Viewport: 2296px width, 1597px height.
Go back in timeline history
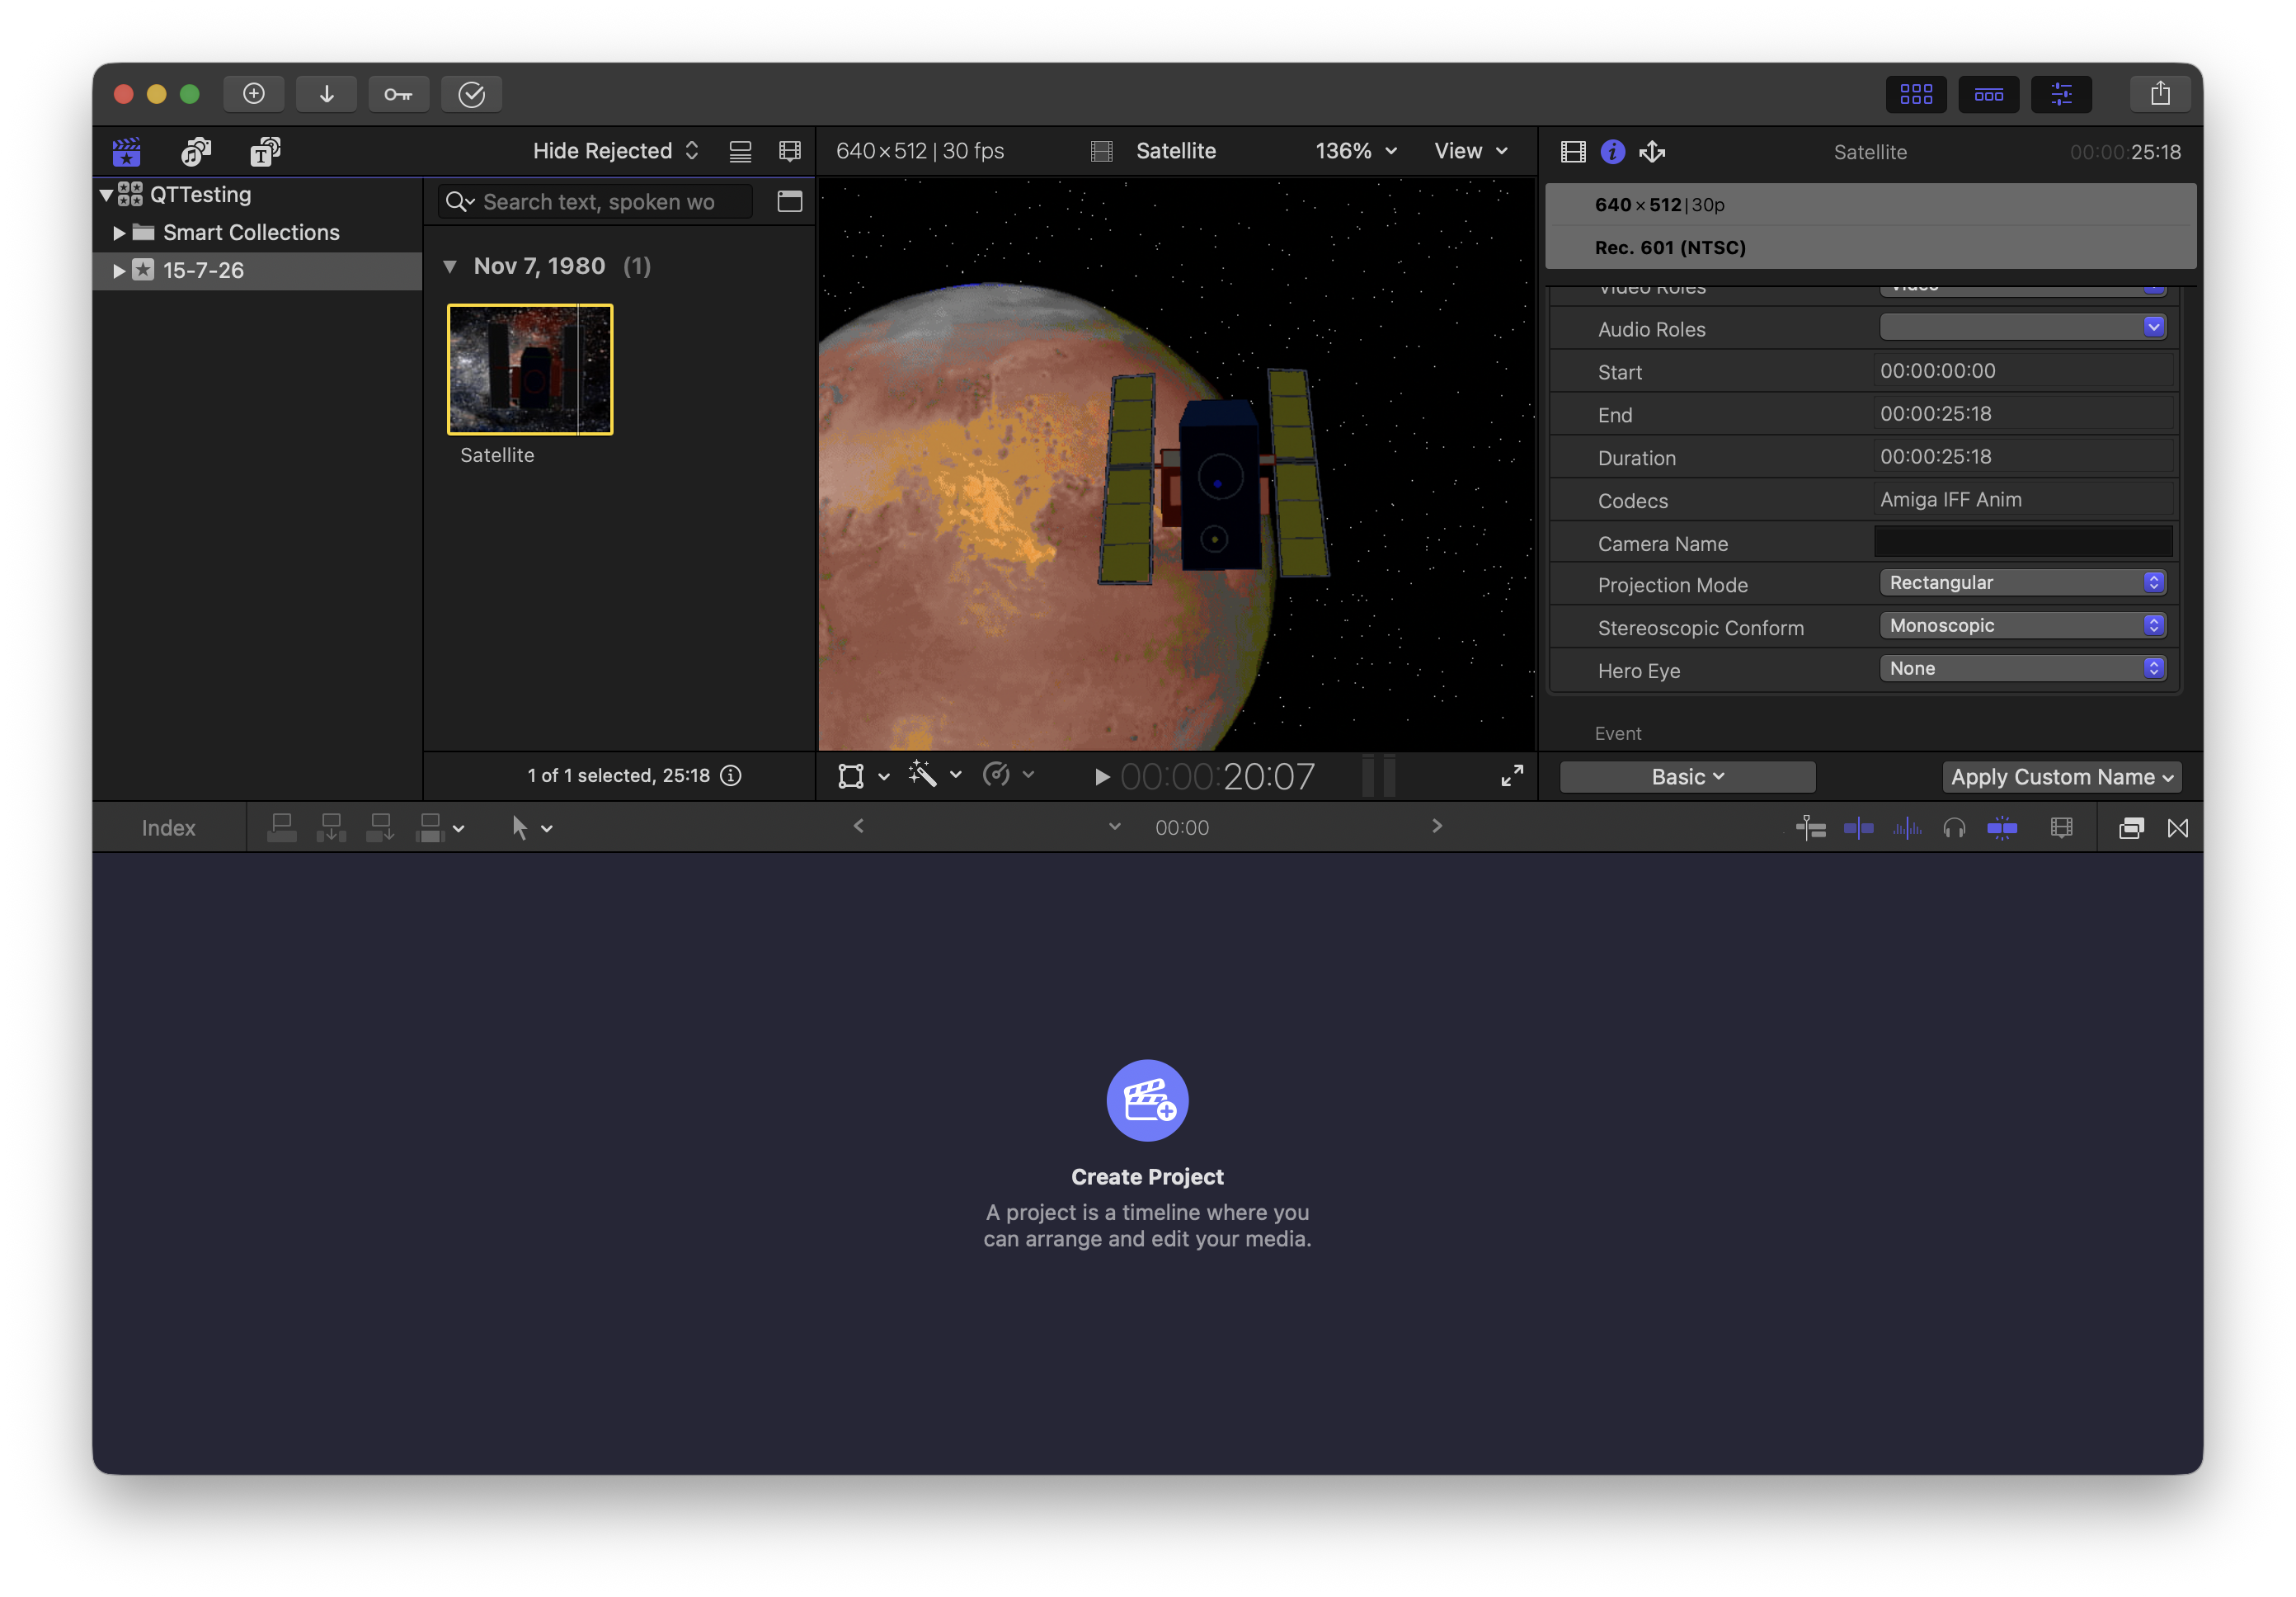tap(858, 827)
